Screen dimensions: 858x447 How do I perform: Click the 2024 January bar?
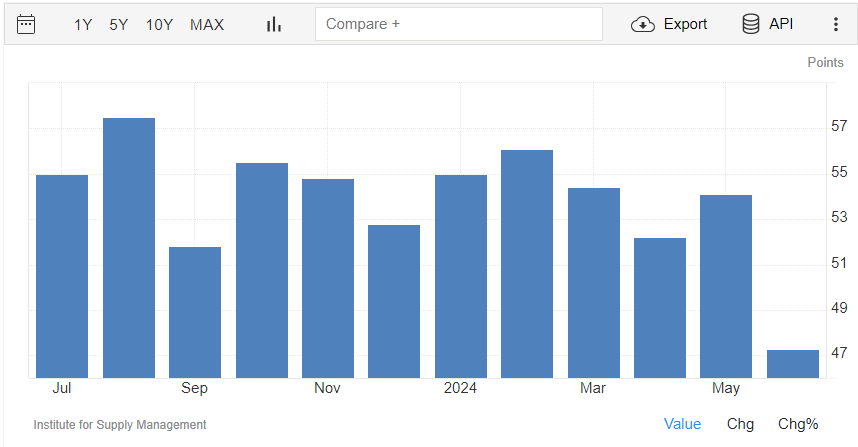click(461, 276)
